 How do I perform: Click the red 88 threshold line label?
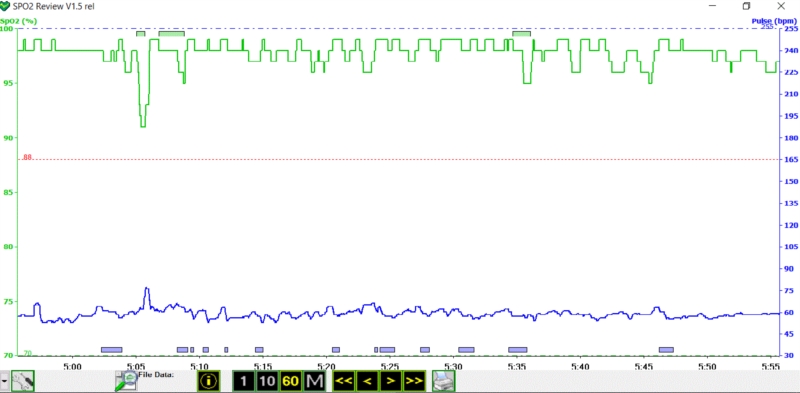(x=27, y=158)
